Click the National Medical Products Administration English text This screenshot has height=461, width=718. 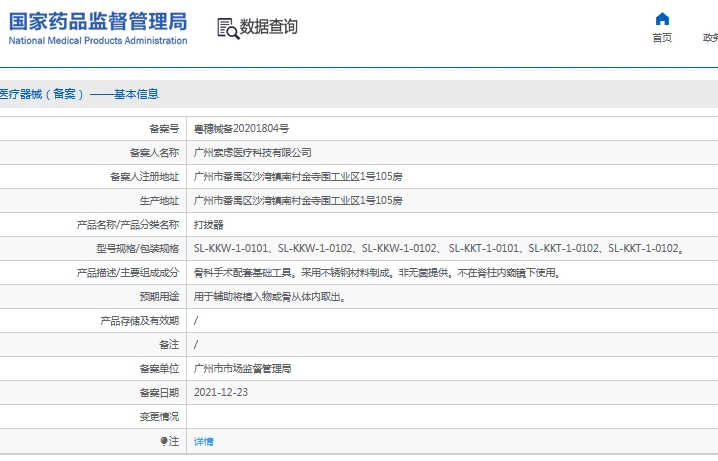98,41
